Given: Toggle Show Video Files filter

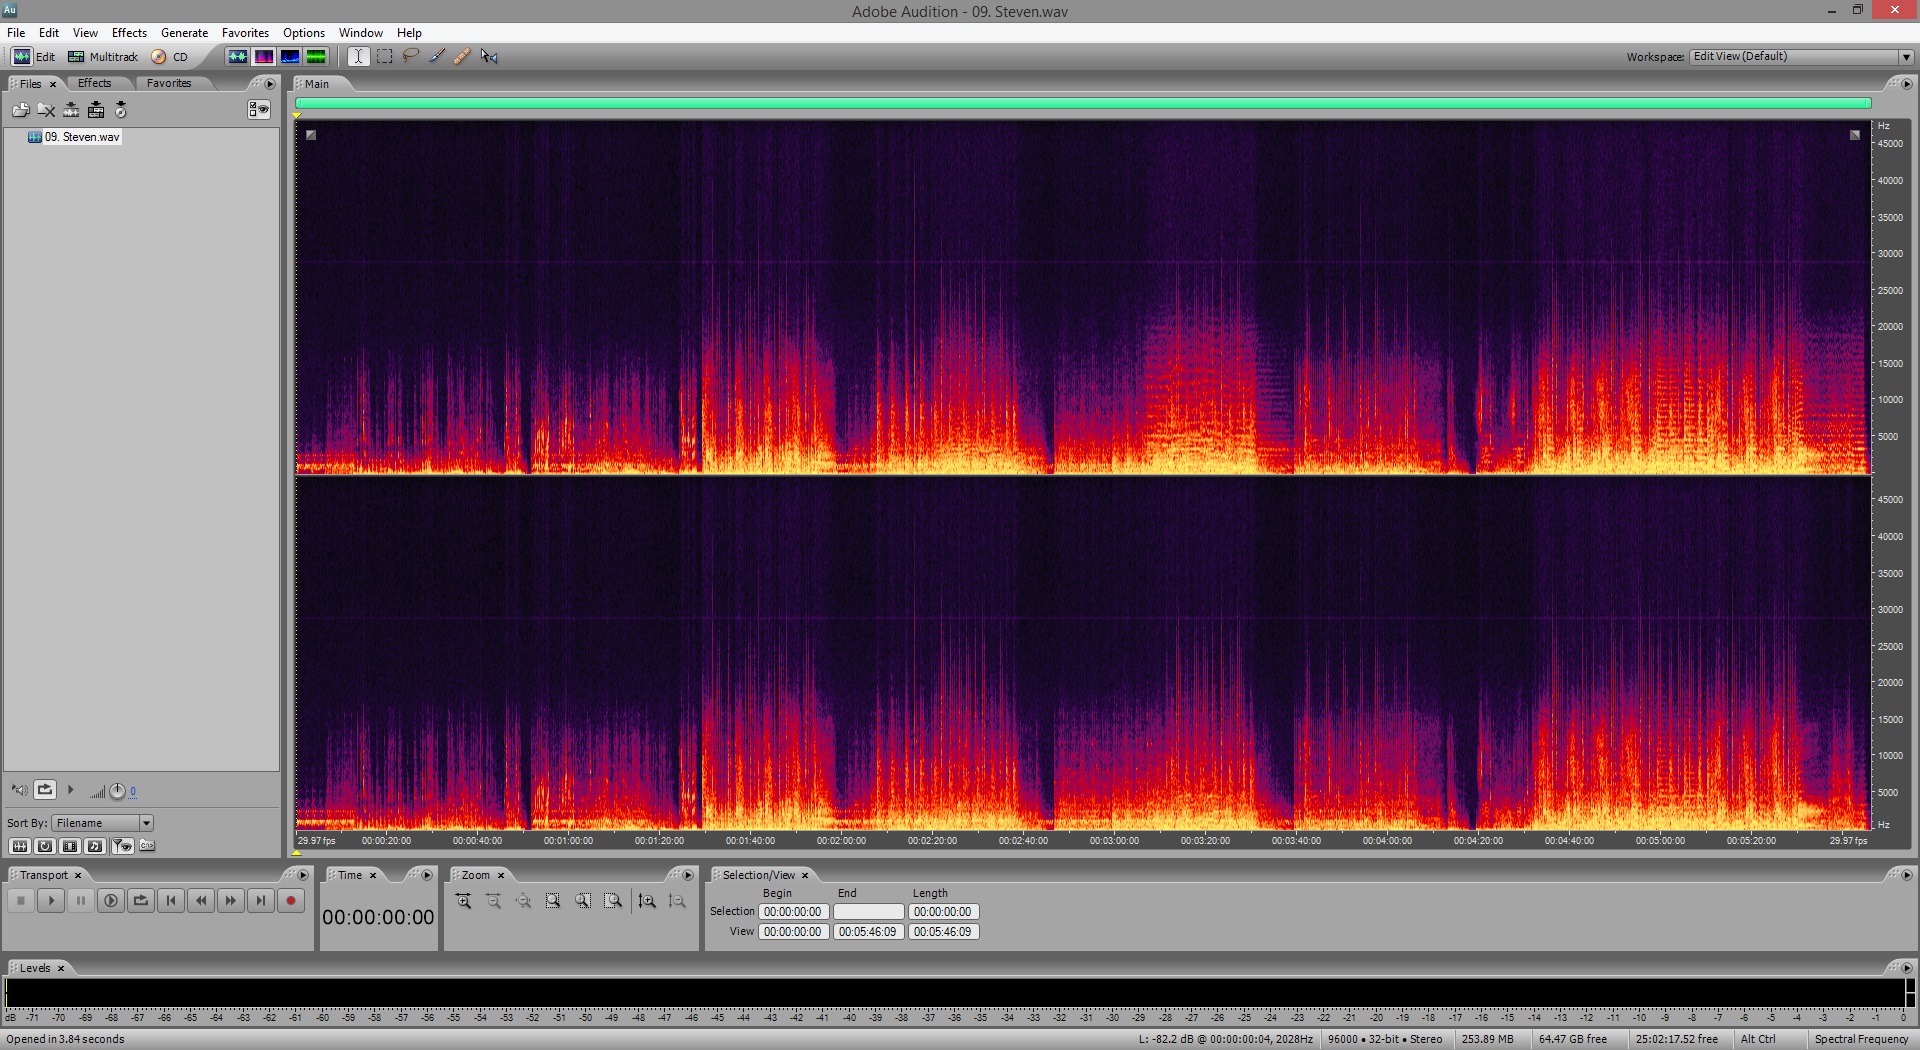Looking at the screenshot, I should coord(70,846).
